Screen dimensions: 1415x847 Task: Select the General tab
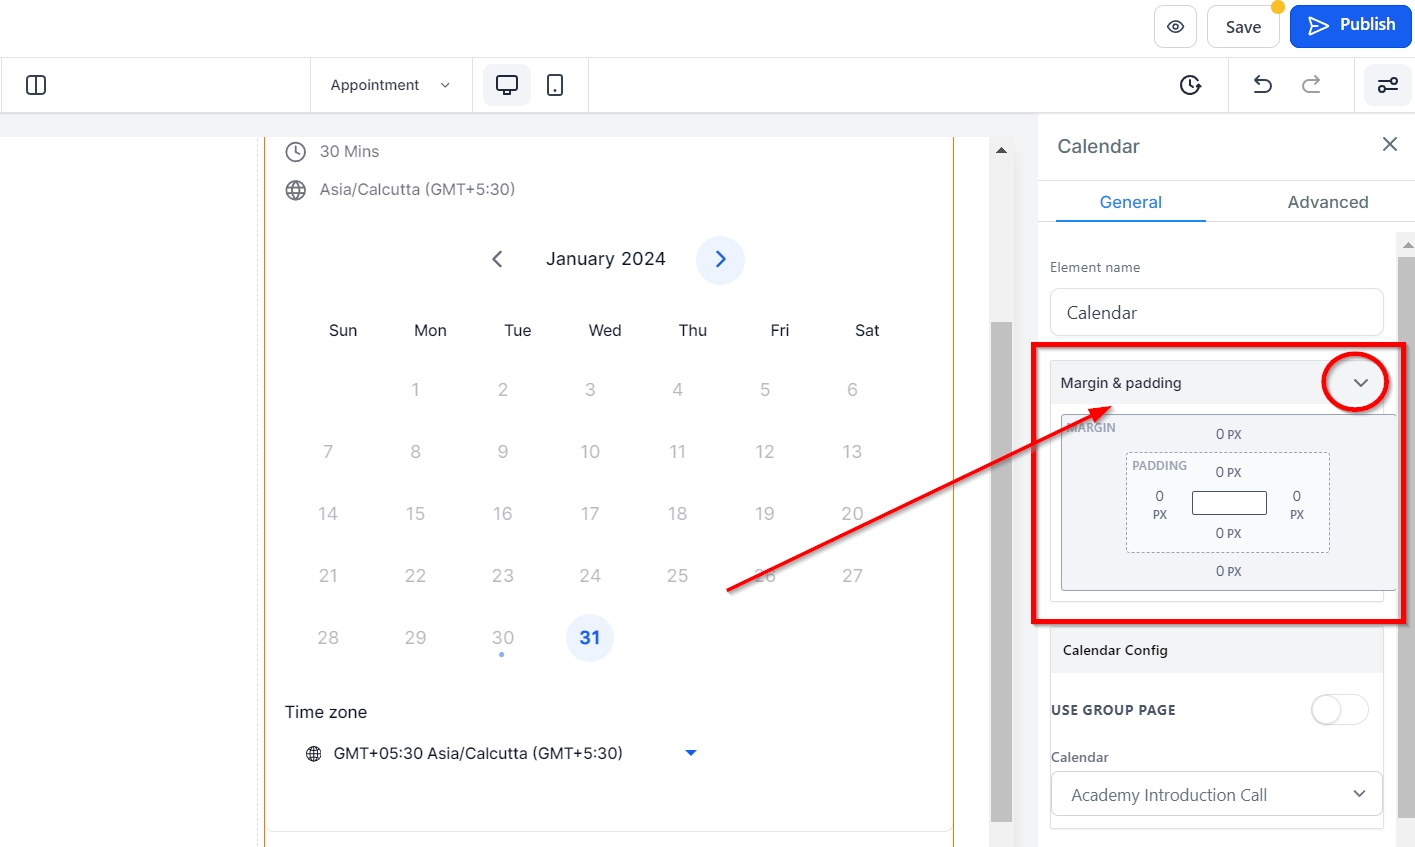(1130, 202)
